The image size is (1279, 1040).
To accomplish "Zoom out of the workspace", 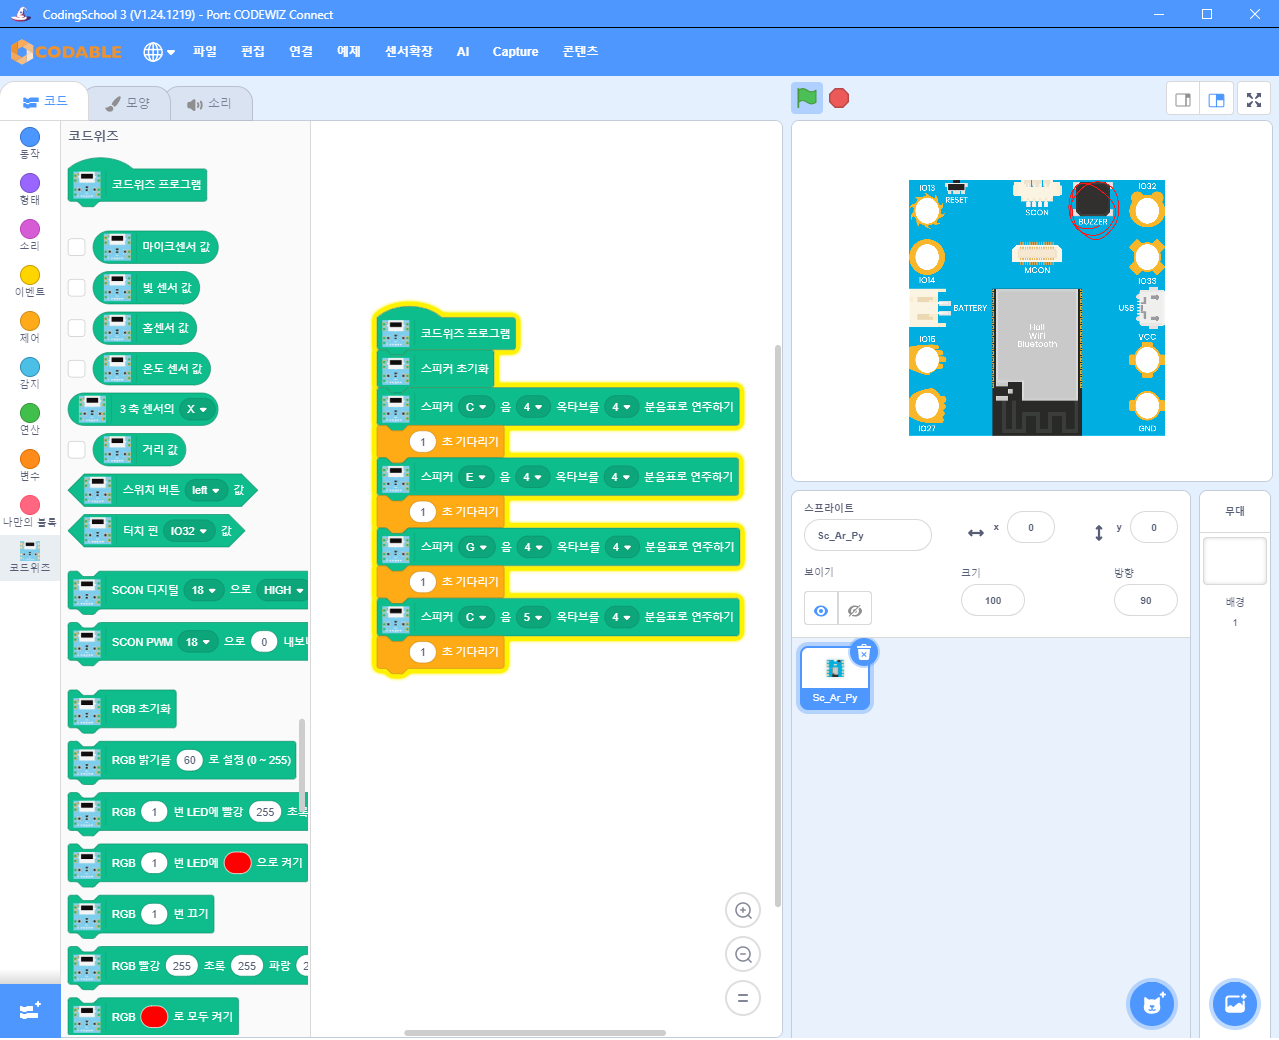I will tap(743, 955).
